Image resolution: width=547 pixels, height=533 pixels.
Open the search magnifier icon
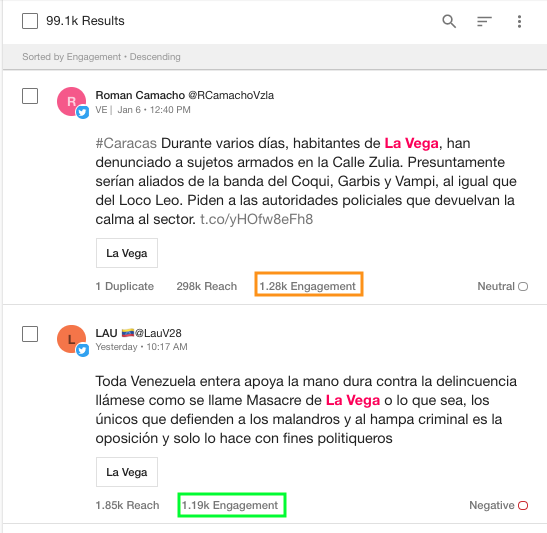pyautogui.click(x=449, y=21)
